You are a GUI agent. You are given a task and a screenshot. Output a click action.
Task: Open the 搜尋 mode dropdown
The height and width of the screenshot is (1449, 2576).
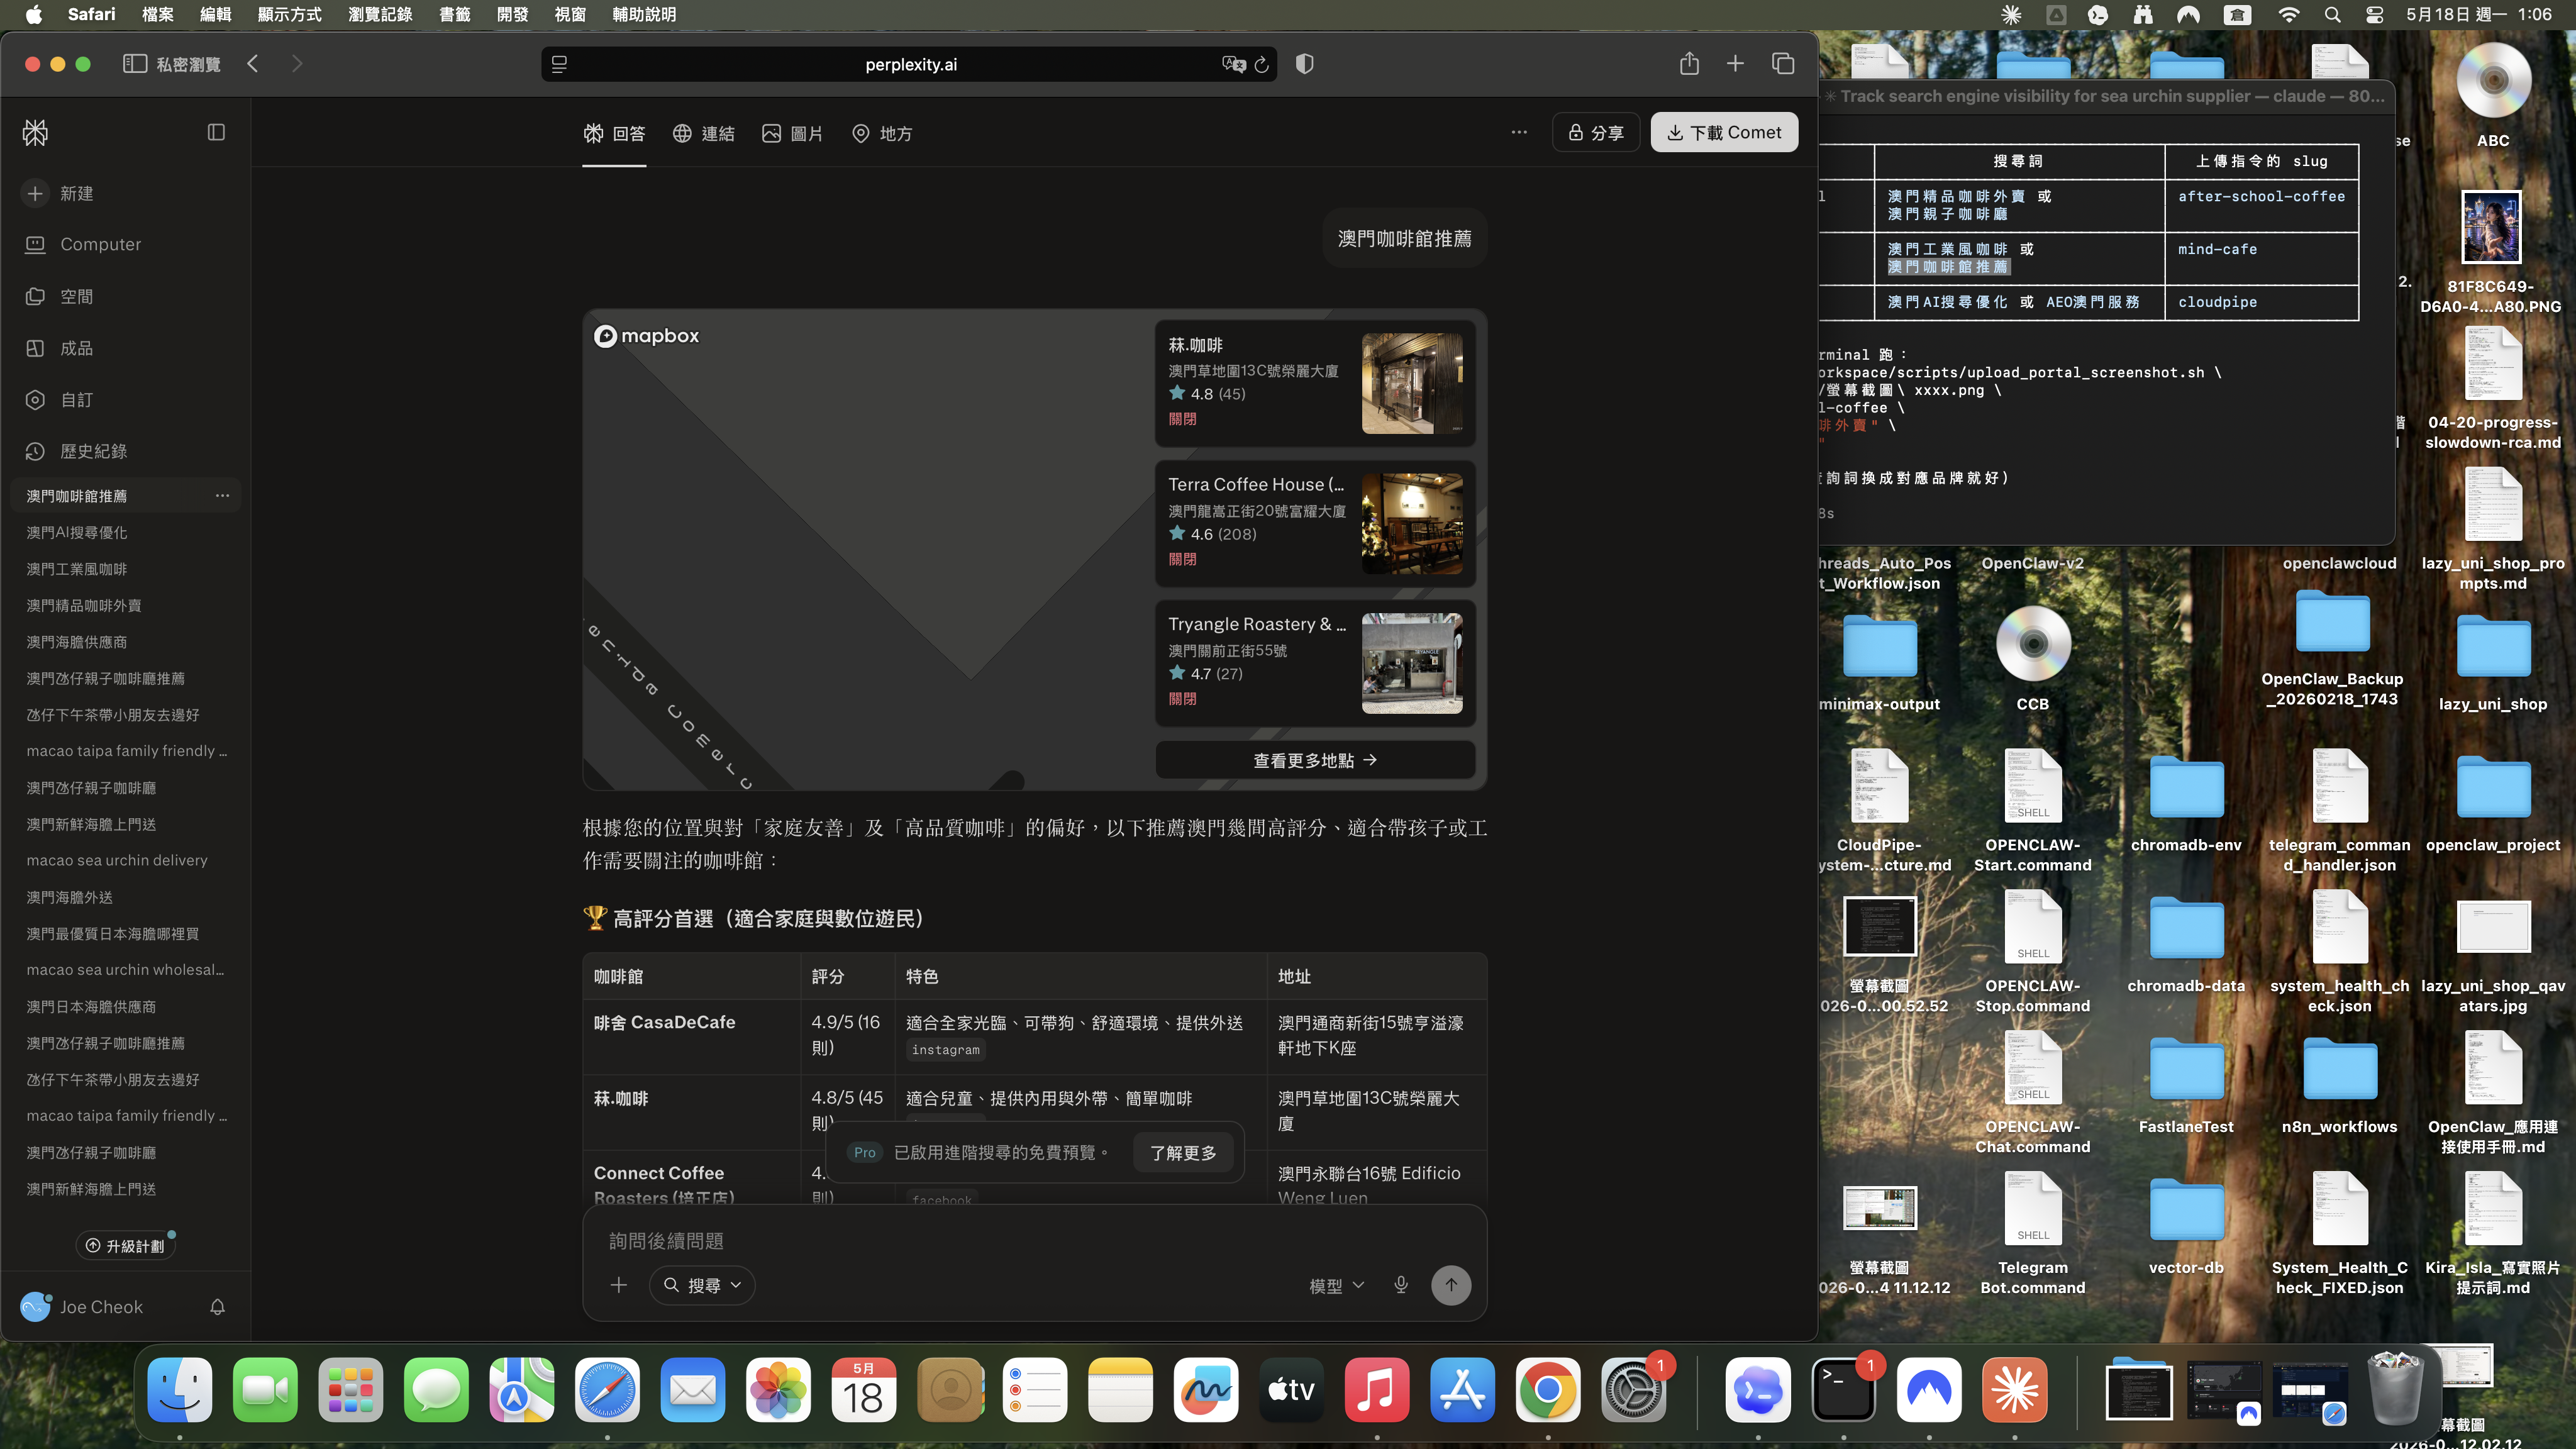tap(703, 1285)
